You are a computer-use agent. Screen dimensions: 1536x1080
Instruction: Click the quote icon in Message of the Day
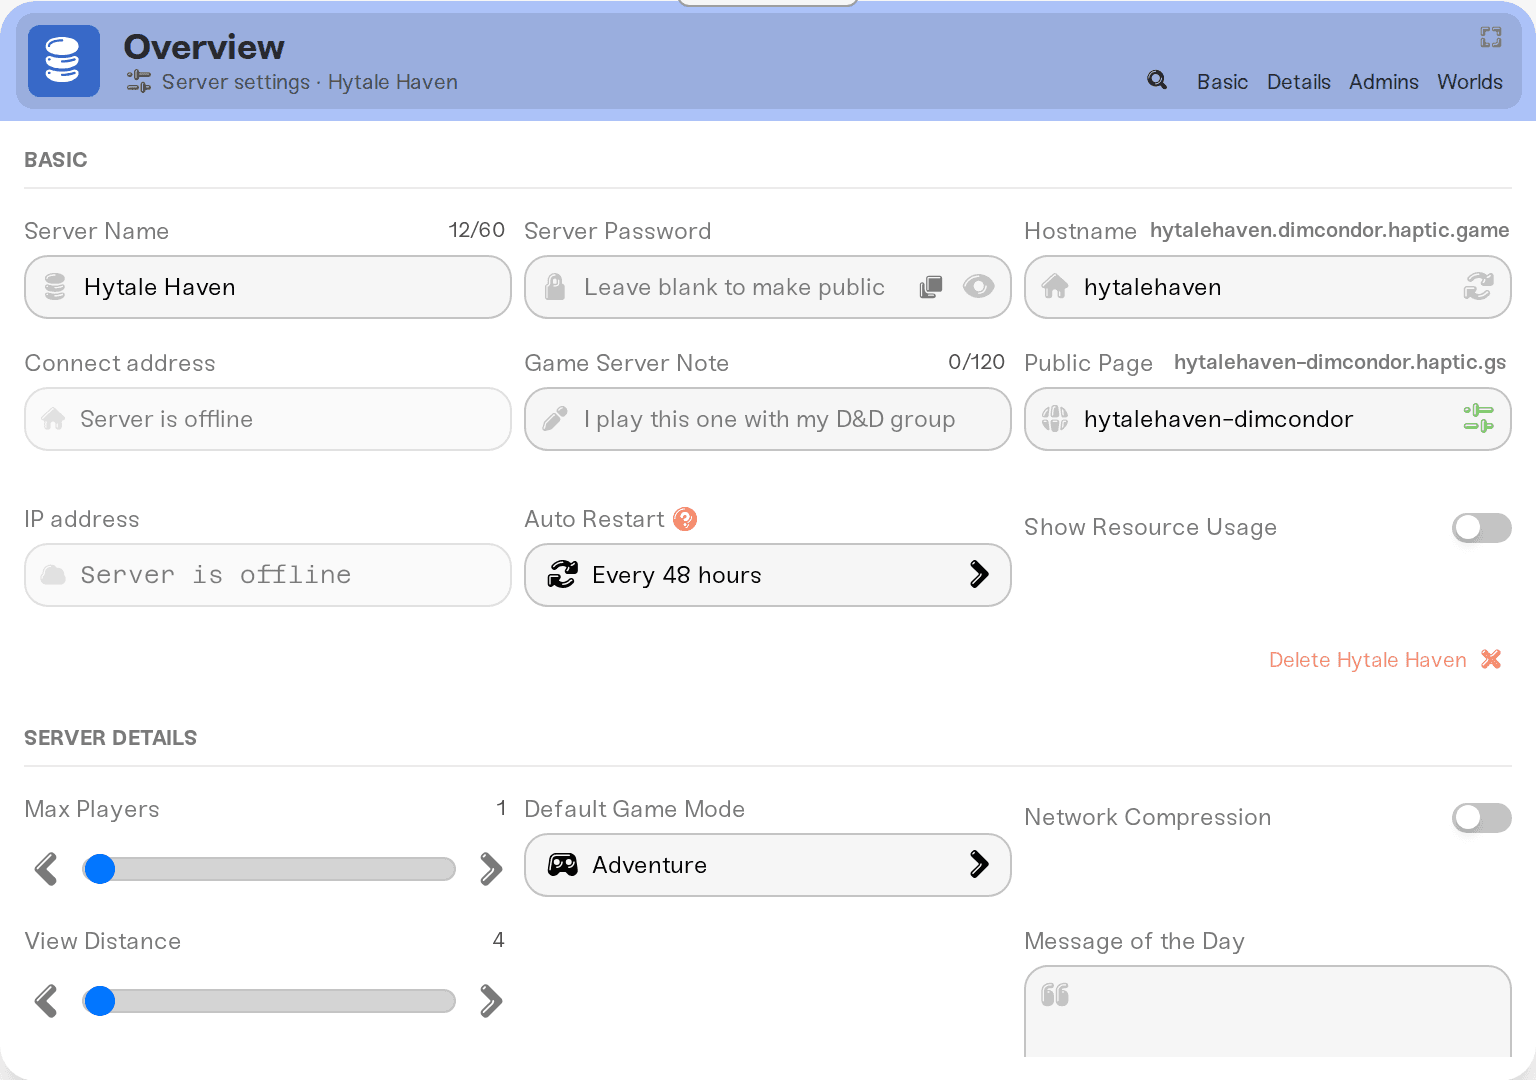tap(1055, 994)
